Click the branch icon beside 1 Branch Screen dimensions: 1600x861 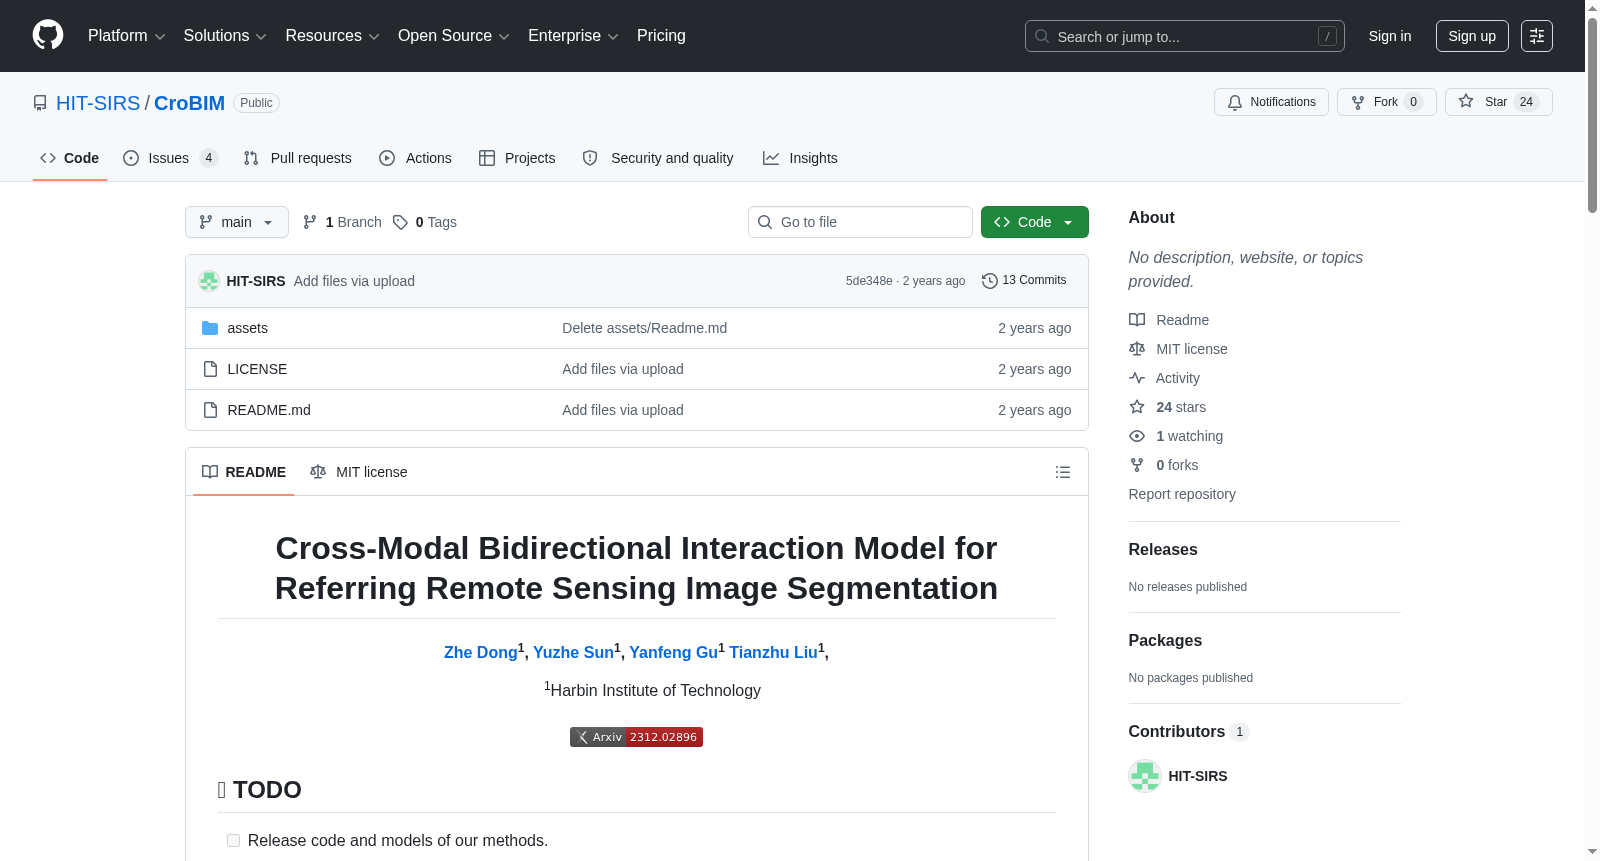(x=310, y=222)
